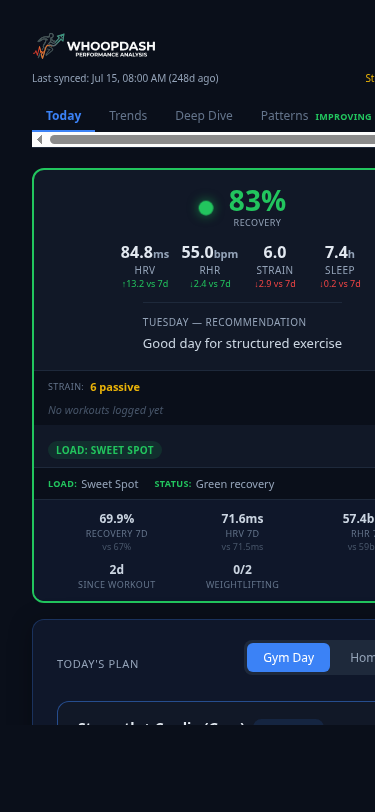Click the horizontal tab scrollbar thumb
This screenshot has height=812, width=375.
(212, 140)
